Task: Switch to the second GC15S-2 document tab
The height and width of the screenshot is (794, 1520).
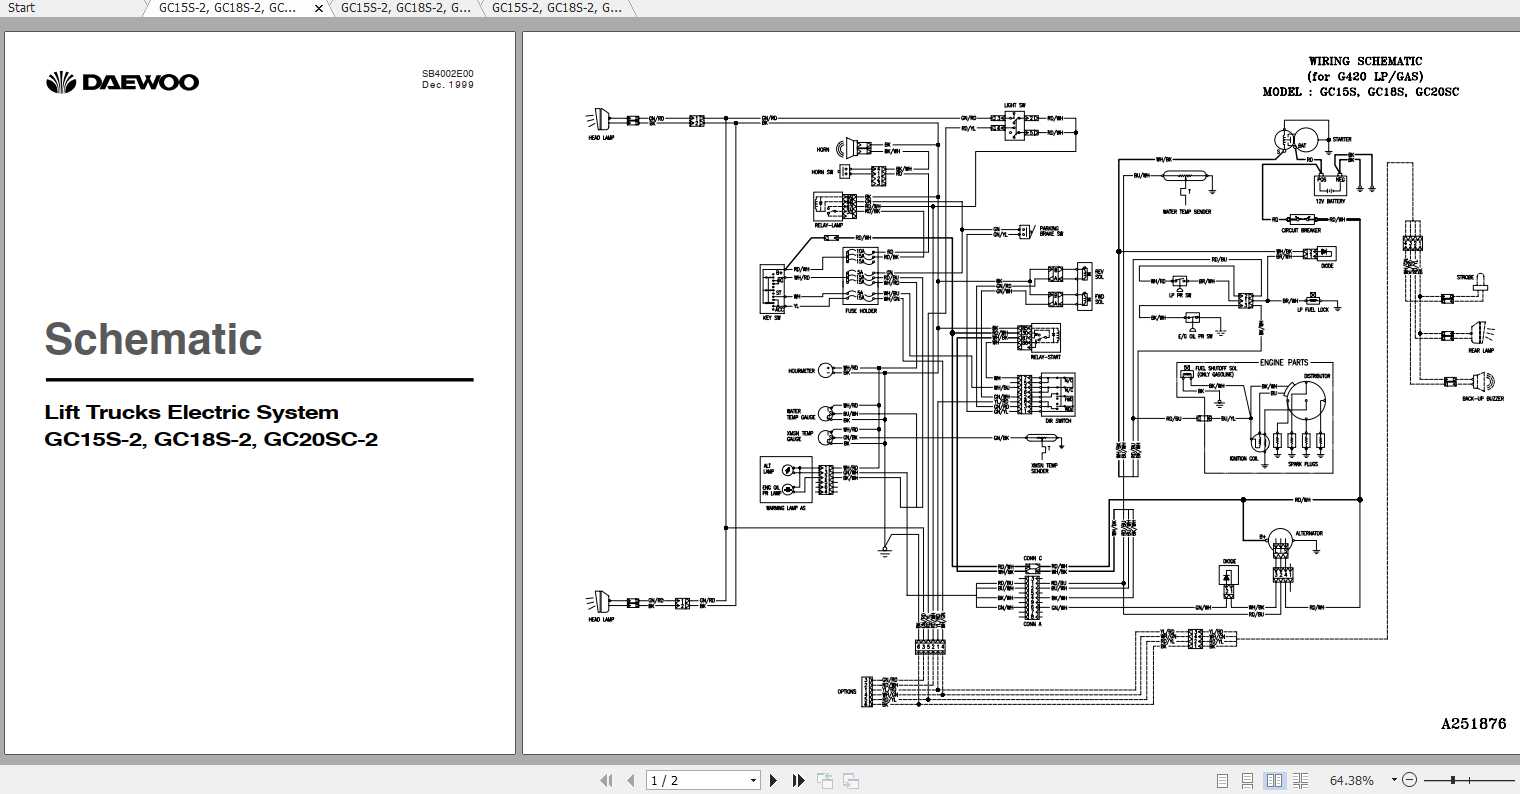Action: (400, 8)
